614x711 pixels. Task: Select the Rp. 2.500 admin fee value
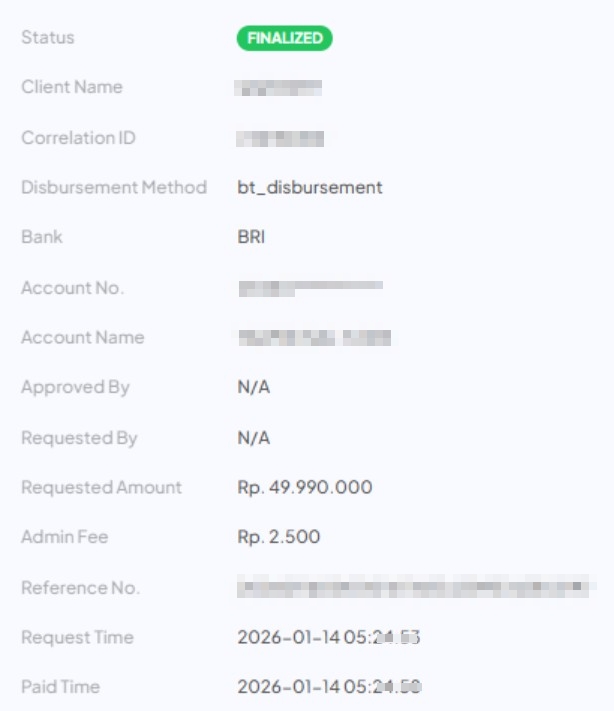279,538
